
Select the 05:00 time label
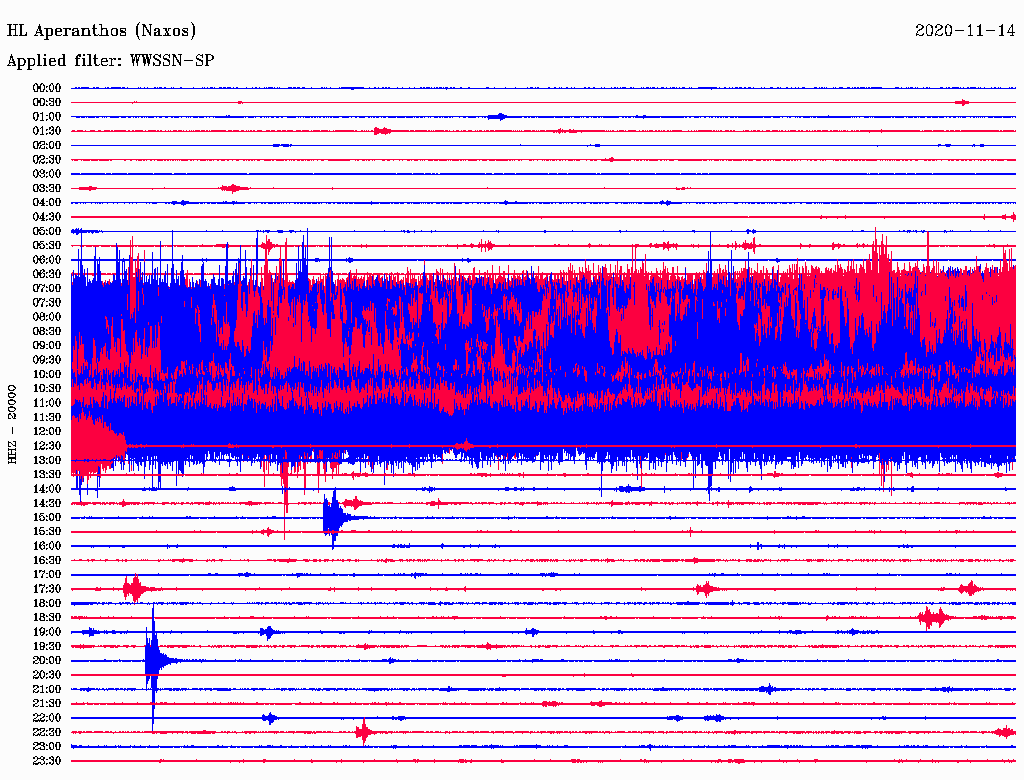[x=47, y=231]
